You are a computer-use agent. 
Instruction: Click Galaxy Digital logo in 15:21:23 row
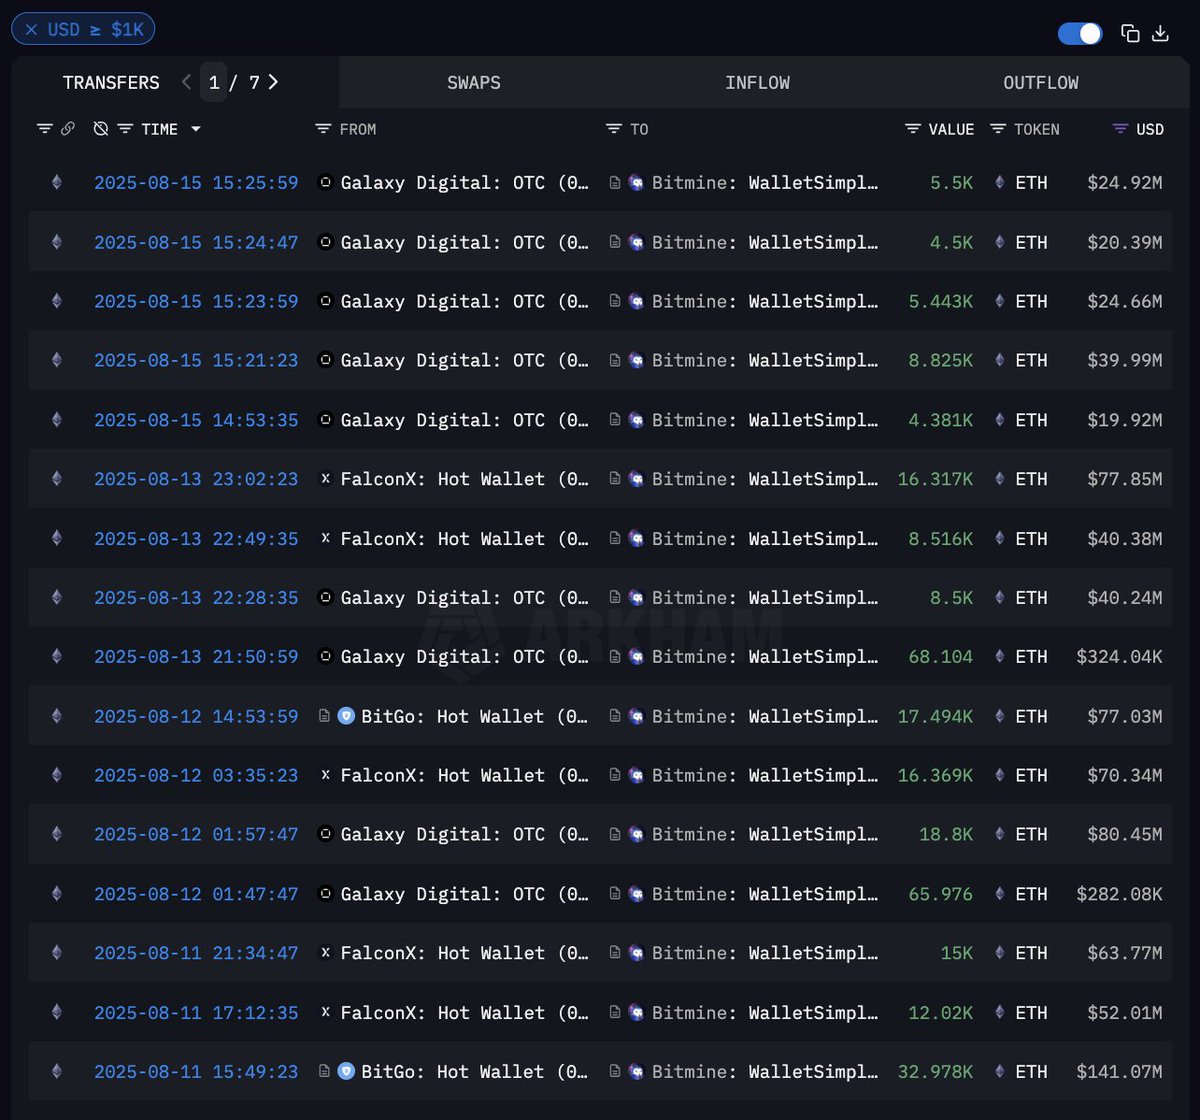325,360
